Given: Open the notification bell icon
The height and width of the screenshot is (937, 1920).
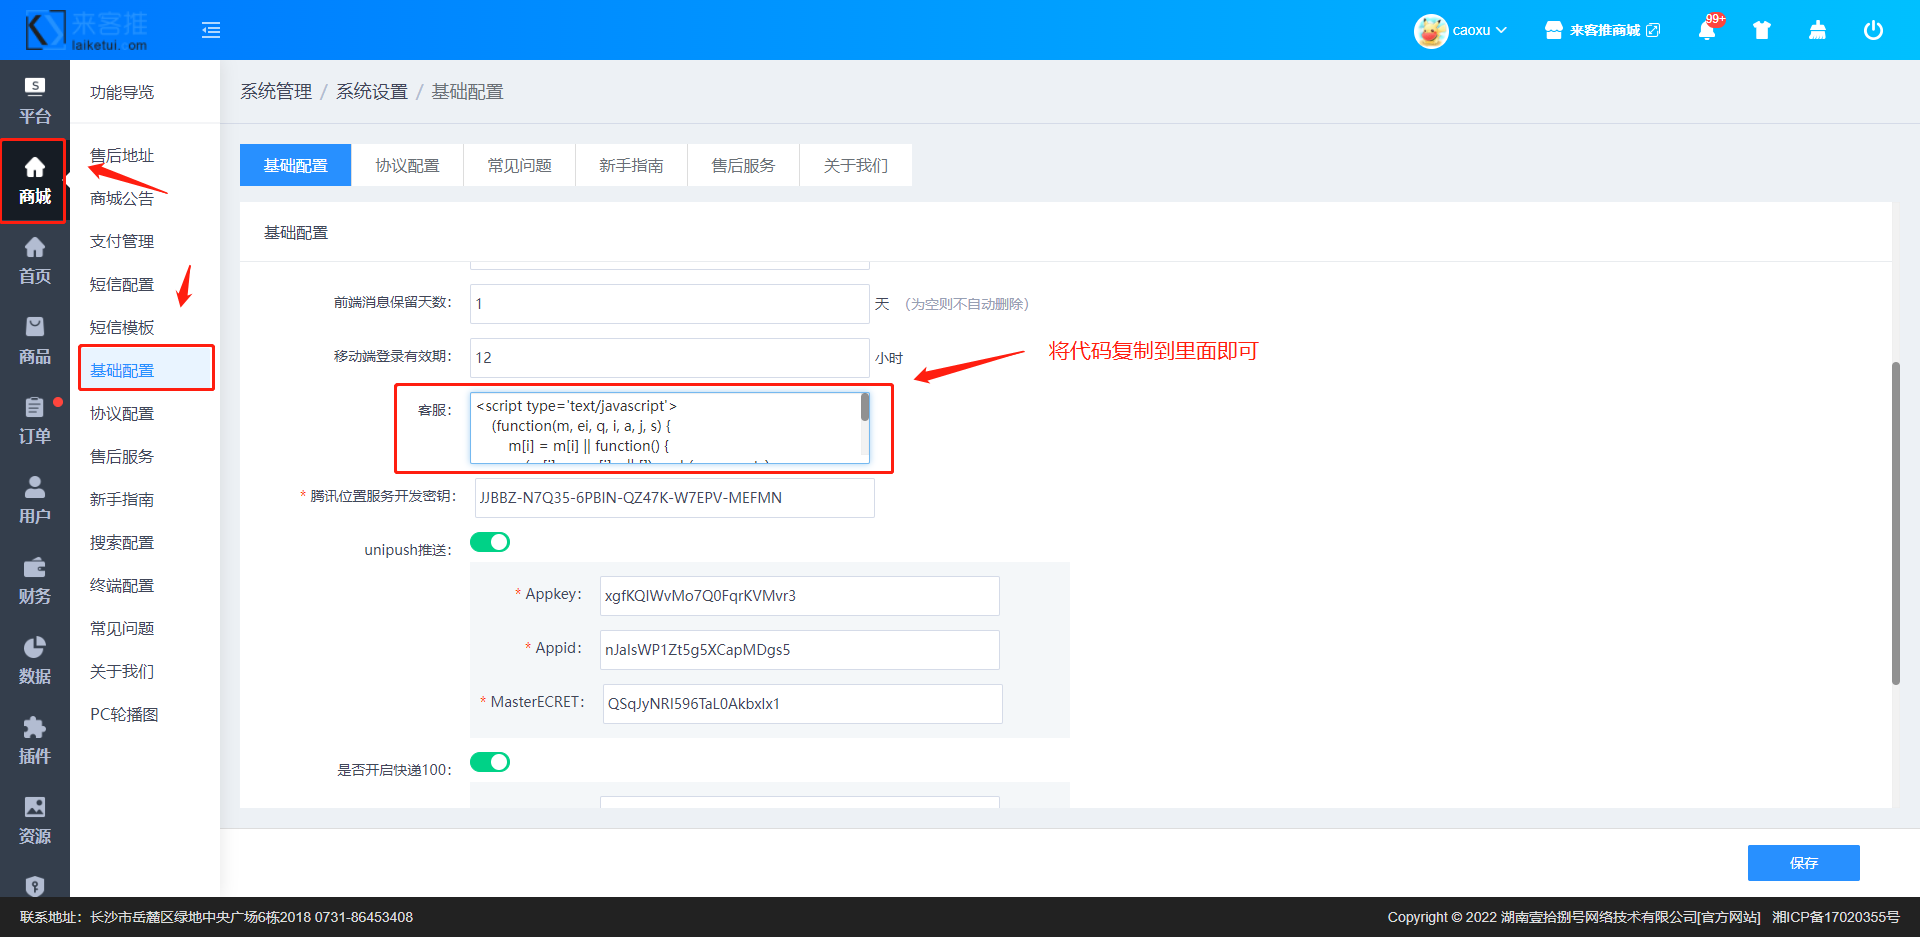Looking at the screenshot, I should coord(1707,30).
